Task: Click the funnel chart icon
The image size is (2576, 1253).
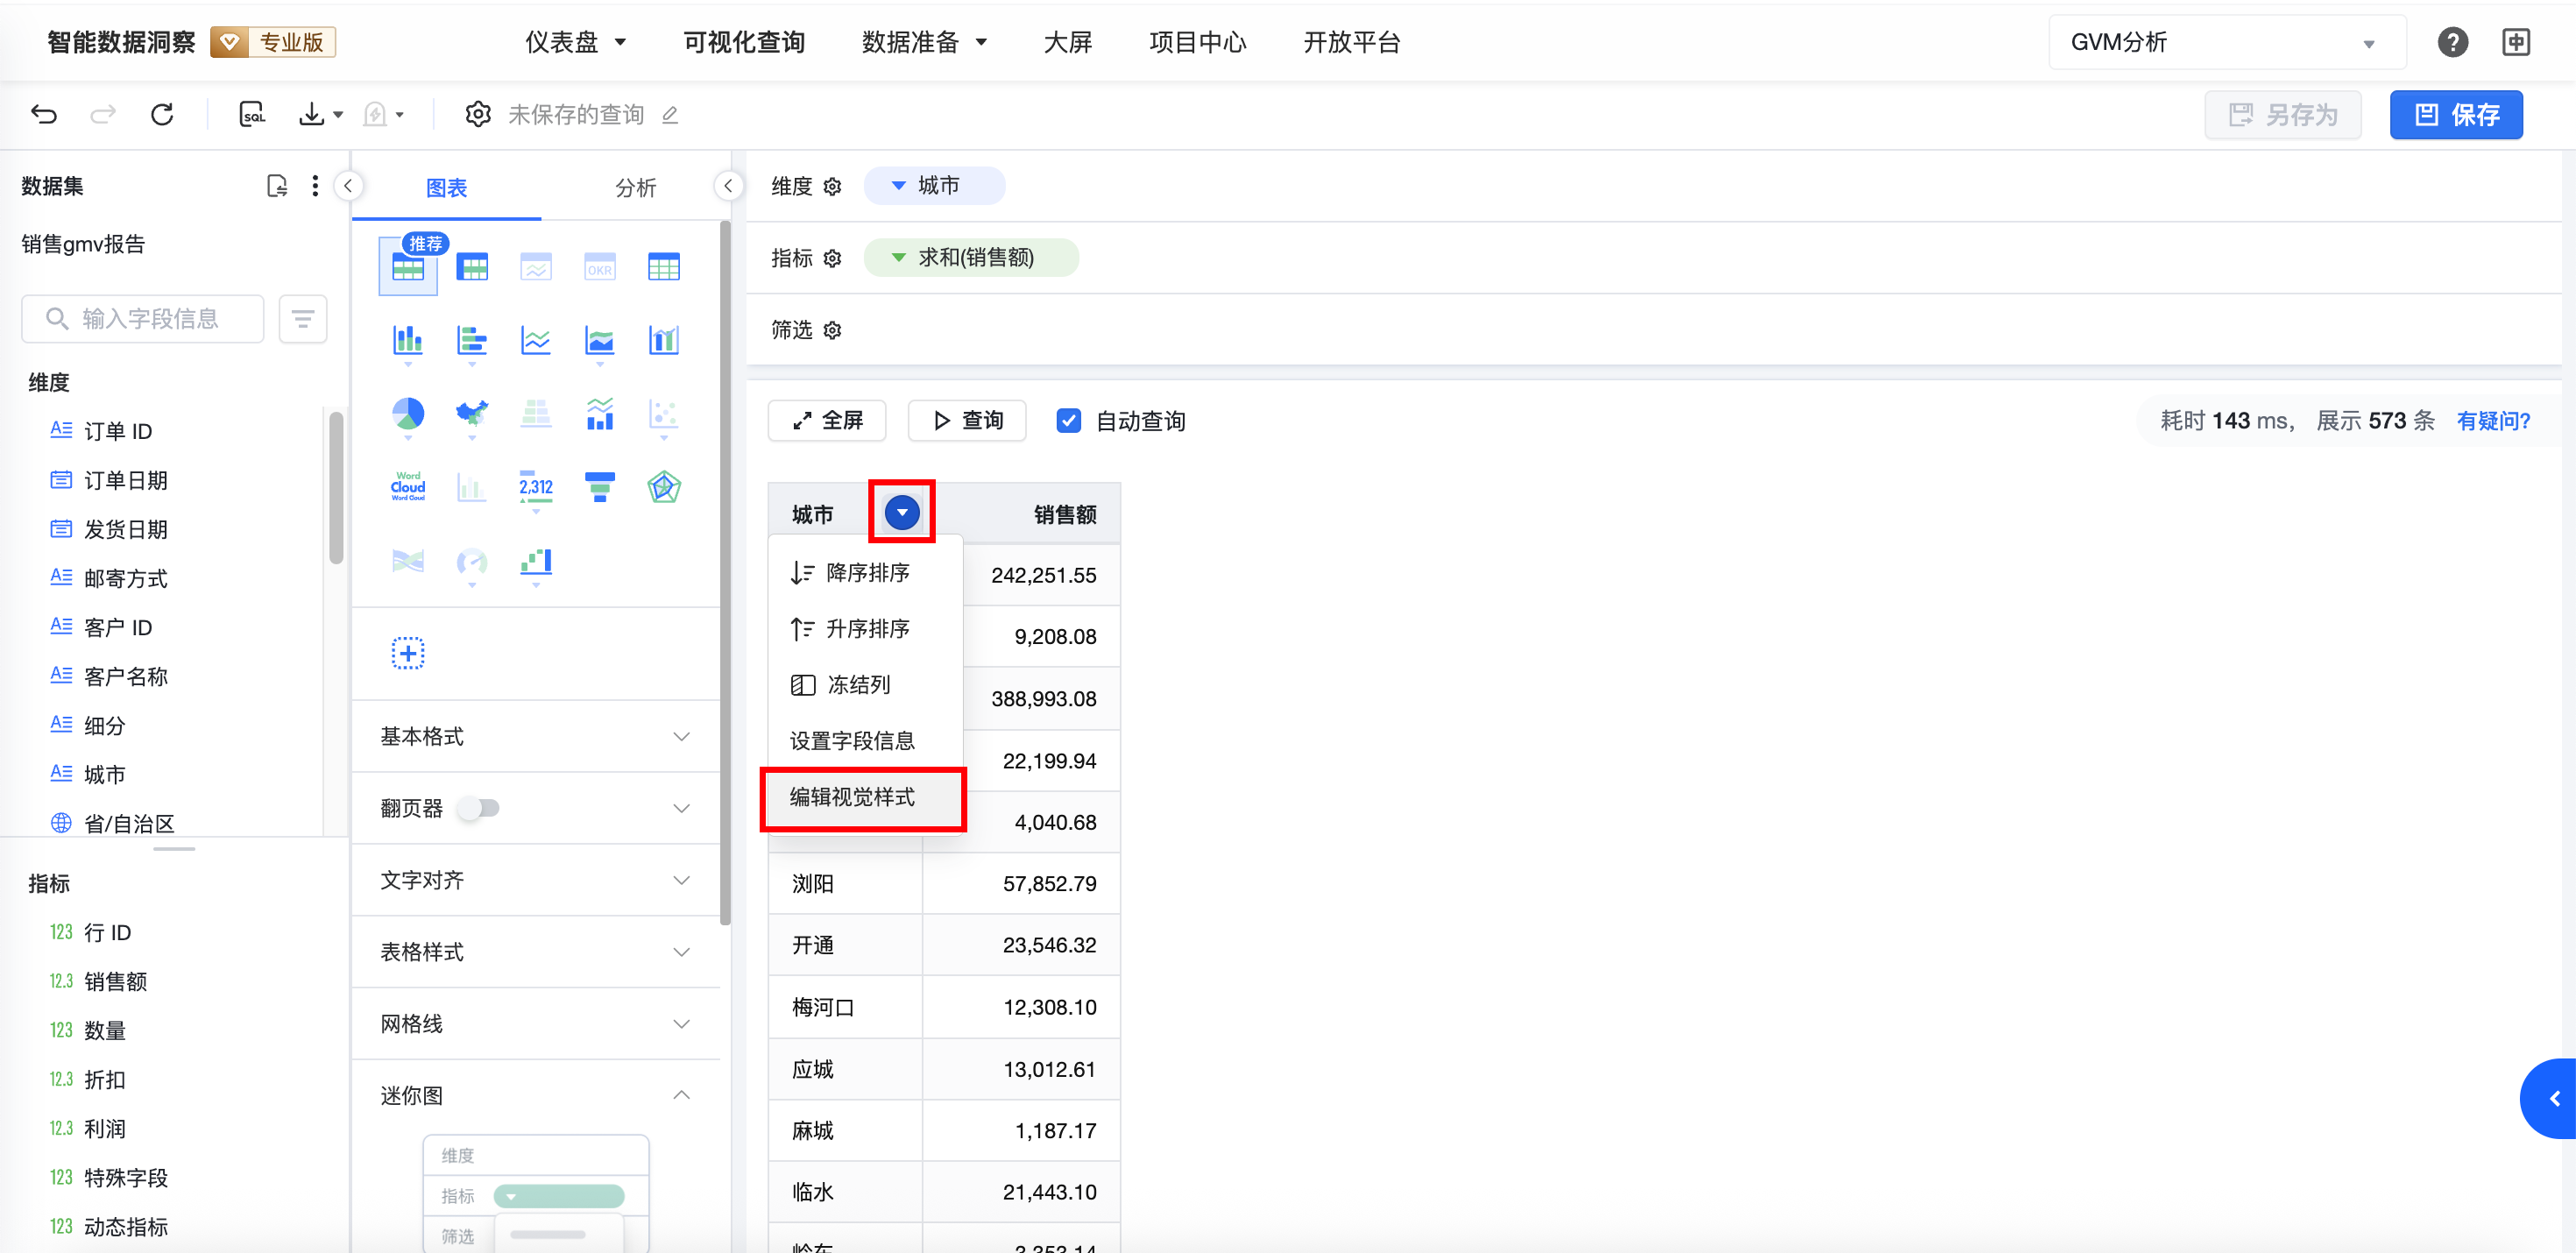Action: (600, 487)
